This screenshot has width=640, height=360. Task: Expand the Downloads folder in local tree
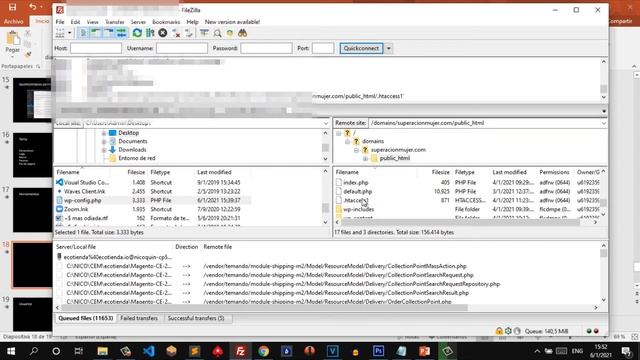pyautogui.click(x=104, y=150)
